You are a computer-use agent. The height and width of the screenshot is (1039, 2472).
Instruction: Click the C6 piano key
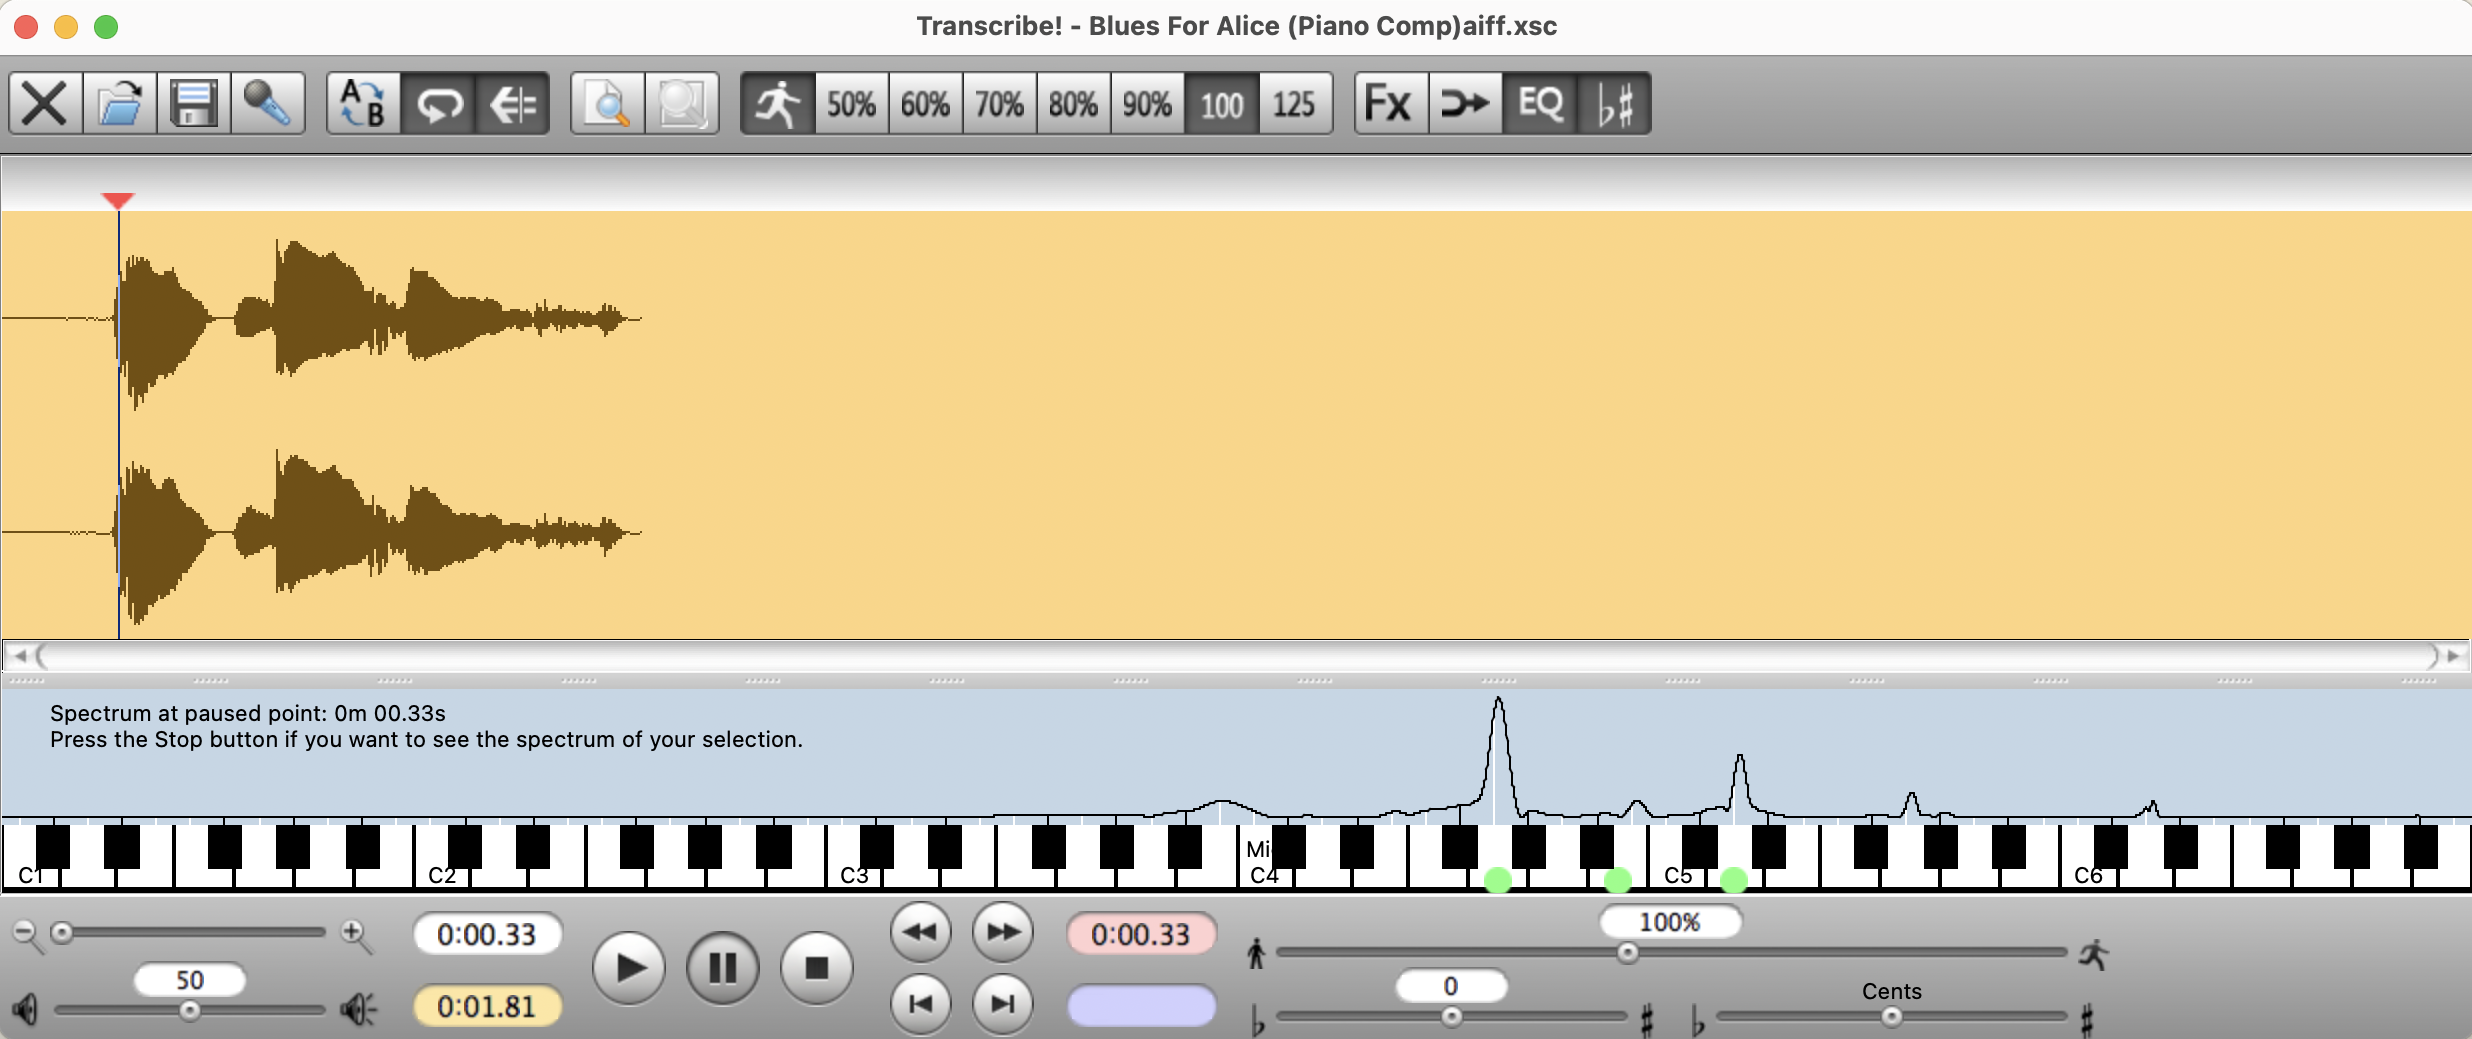coord(2088,874)
